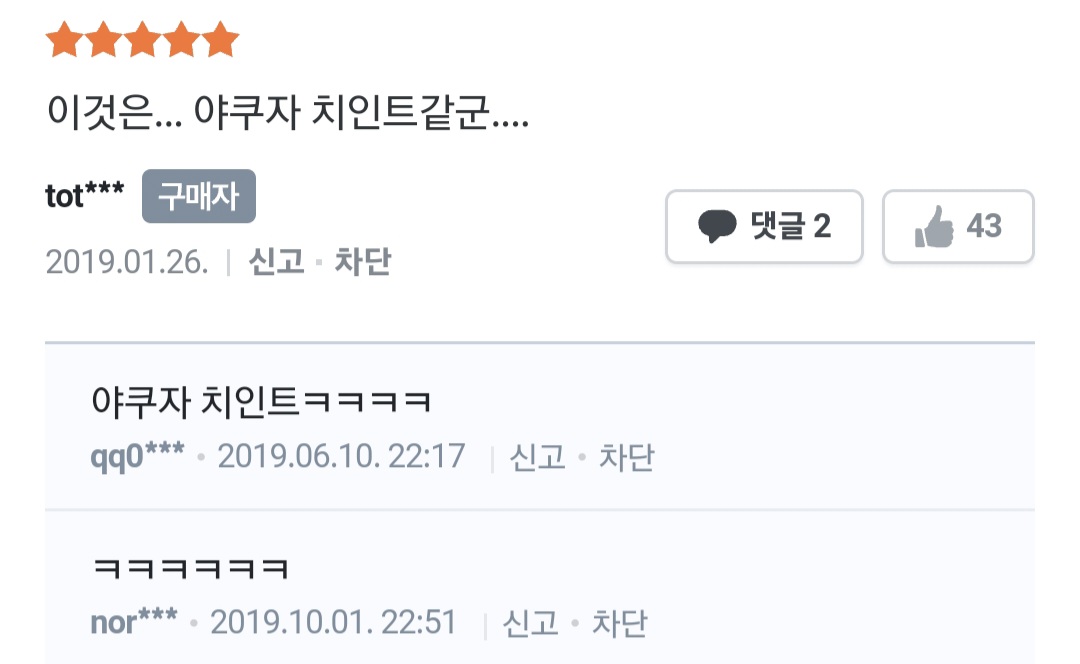
Task: Block reviewer tot*** using 차단
Action: pyautogui.click(x=363, y=262)
